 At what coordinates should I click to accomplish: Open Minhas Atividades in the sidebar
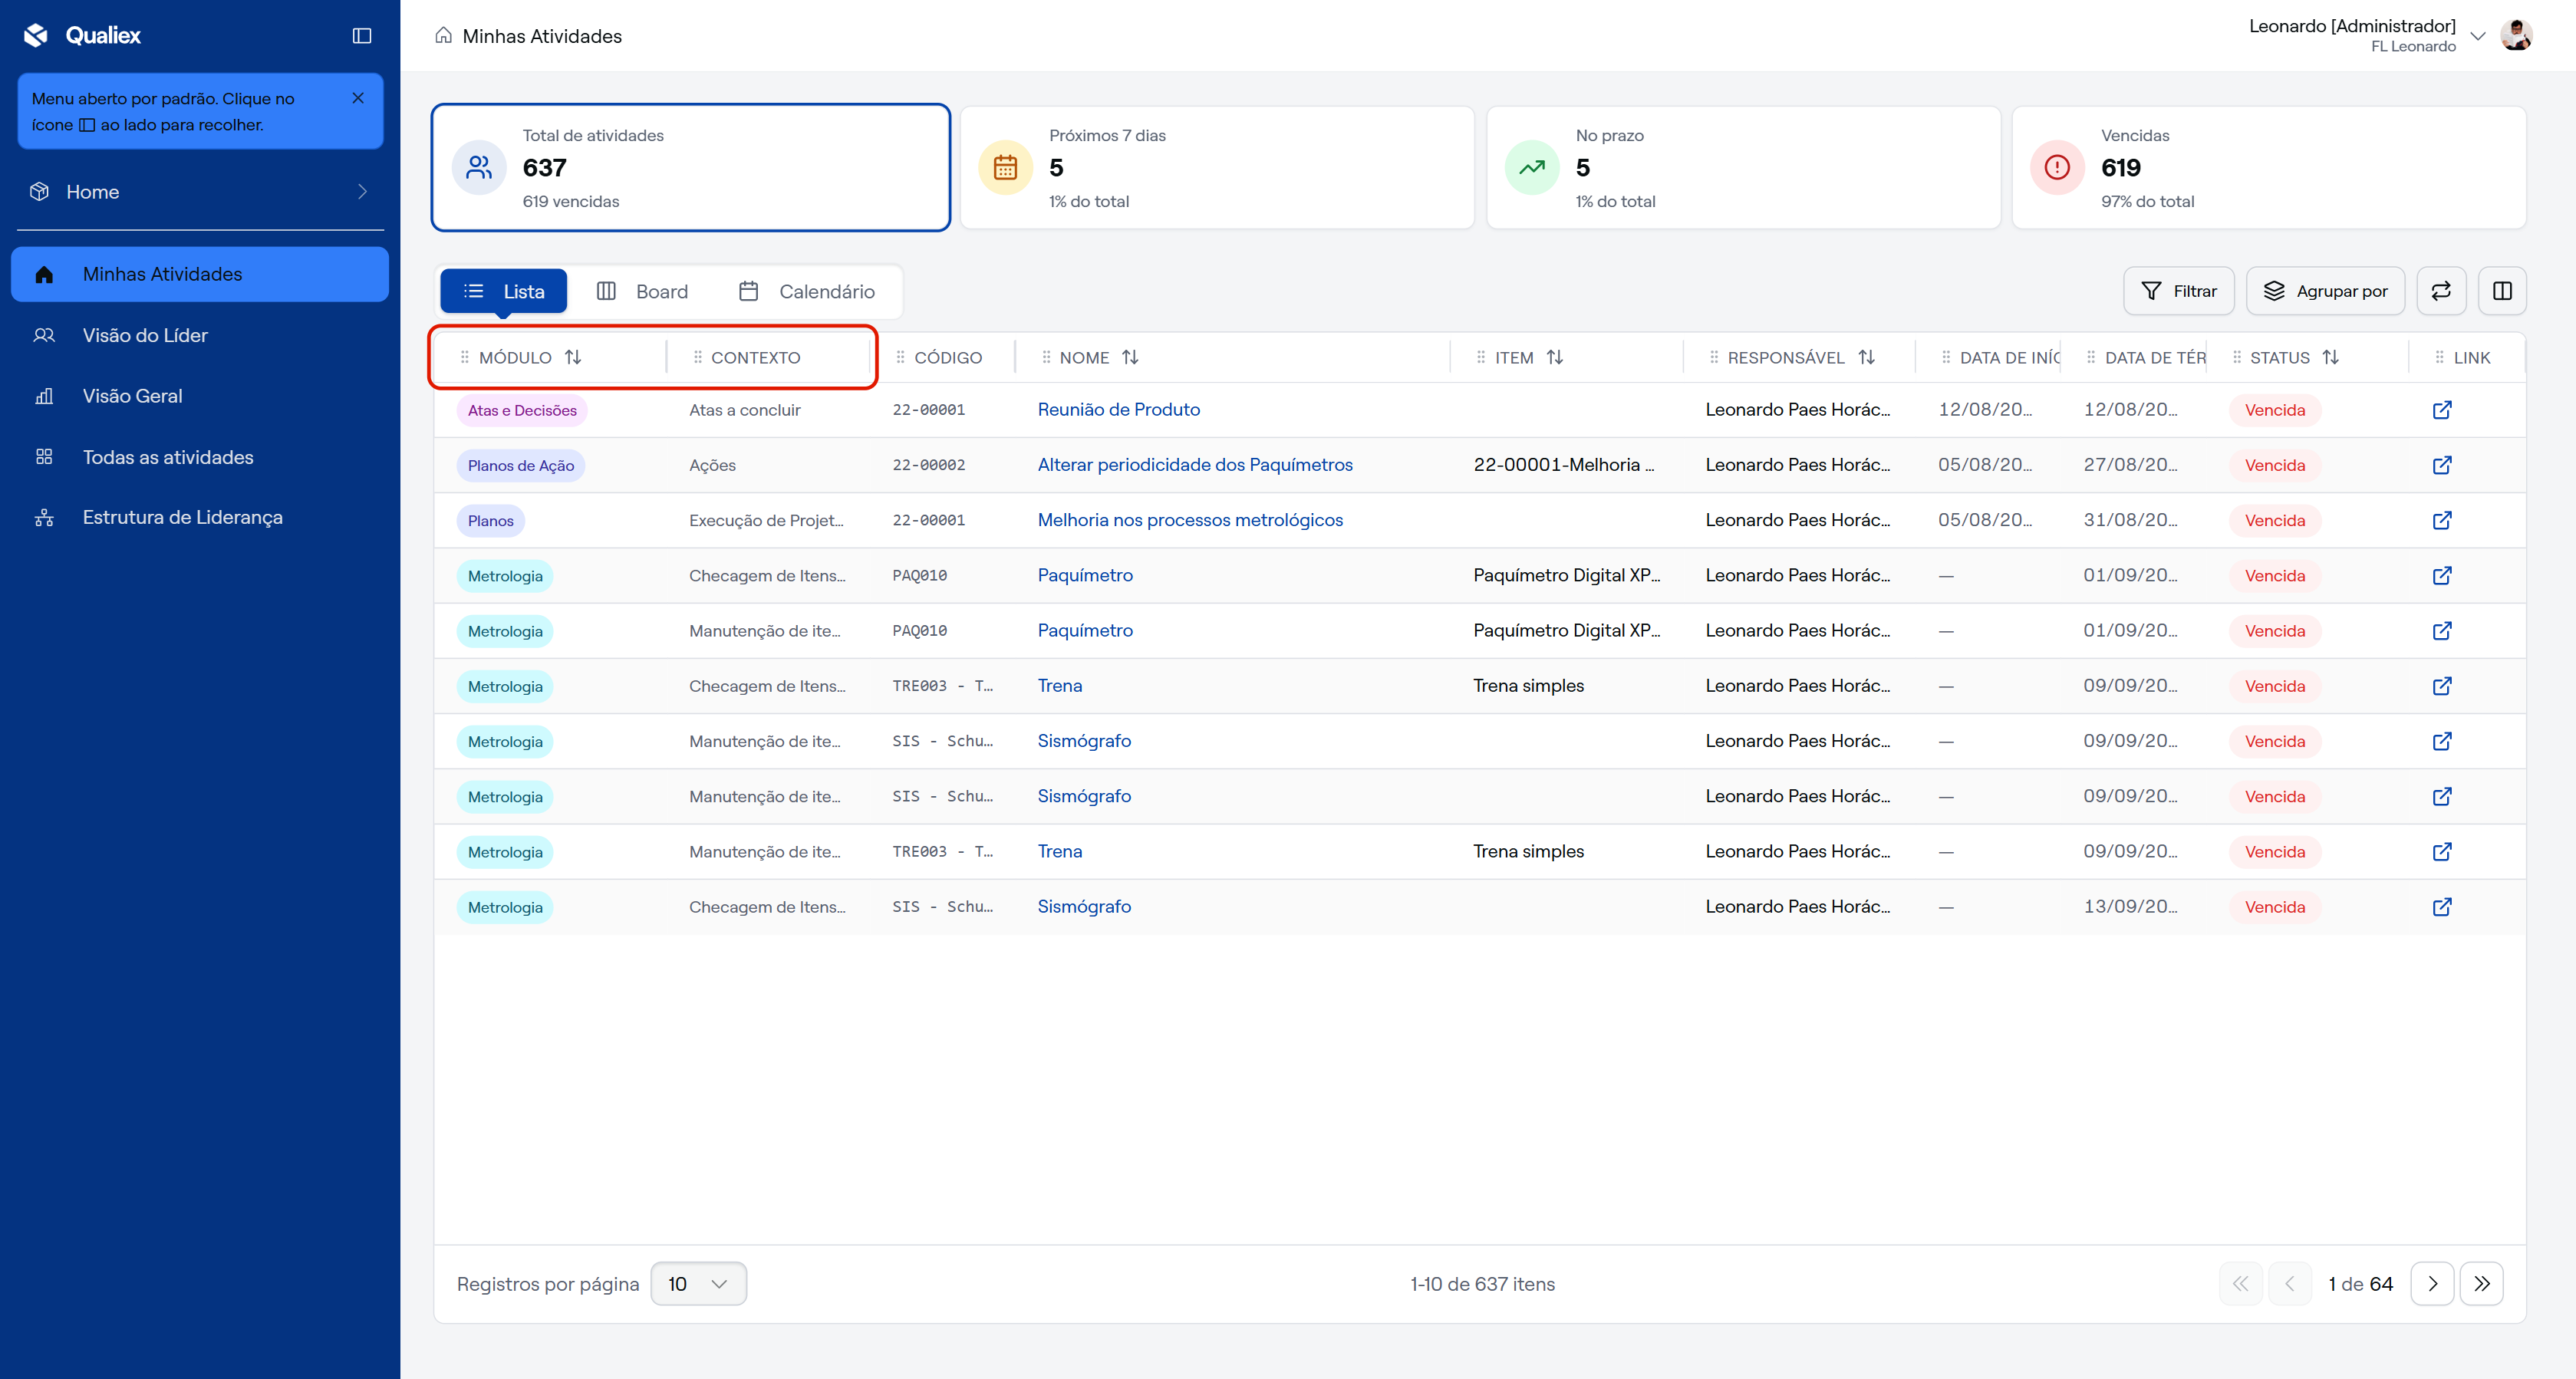coord(200,274)
